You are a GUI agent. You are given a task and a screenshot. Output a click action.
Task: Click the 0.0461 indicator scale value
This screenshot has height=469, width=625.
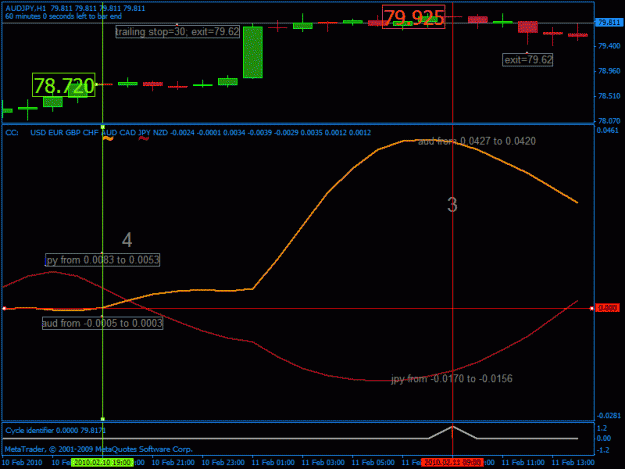pyautogui.click(x=608, y=130)
